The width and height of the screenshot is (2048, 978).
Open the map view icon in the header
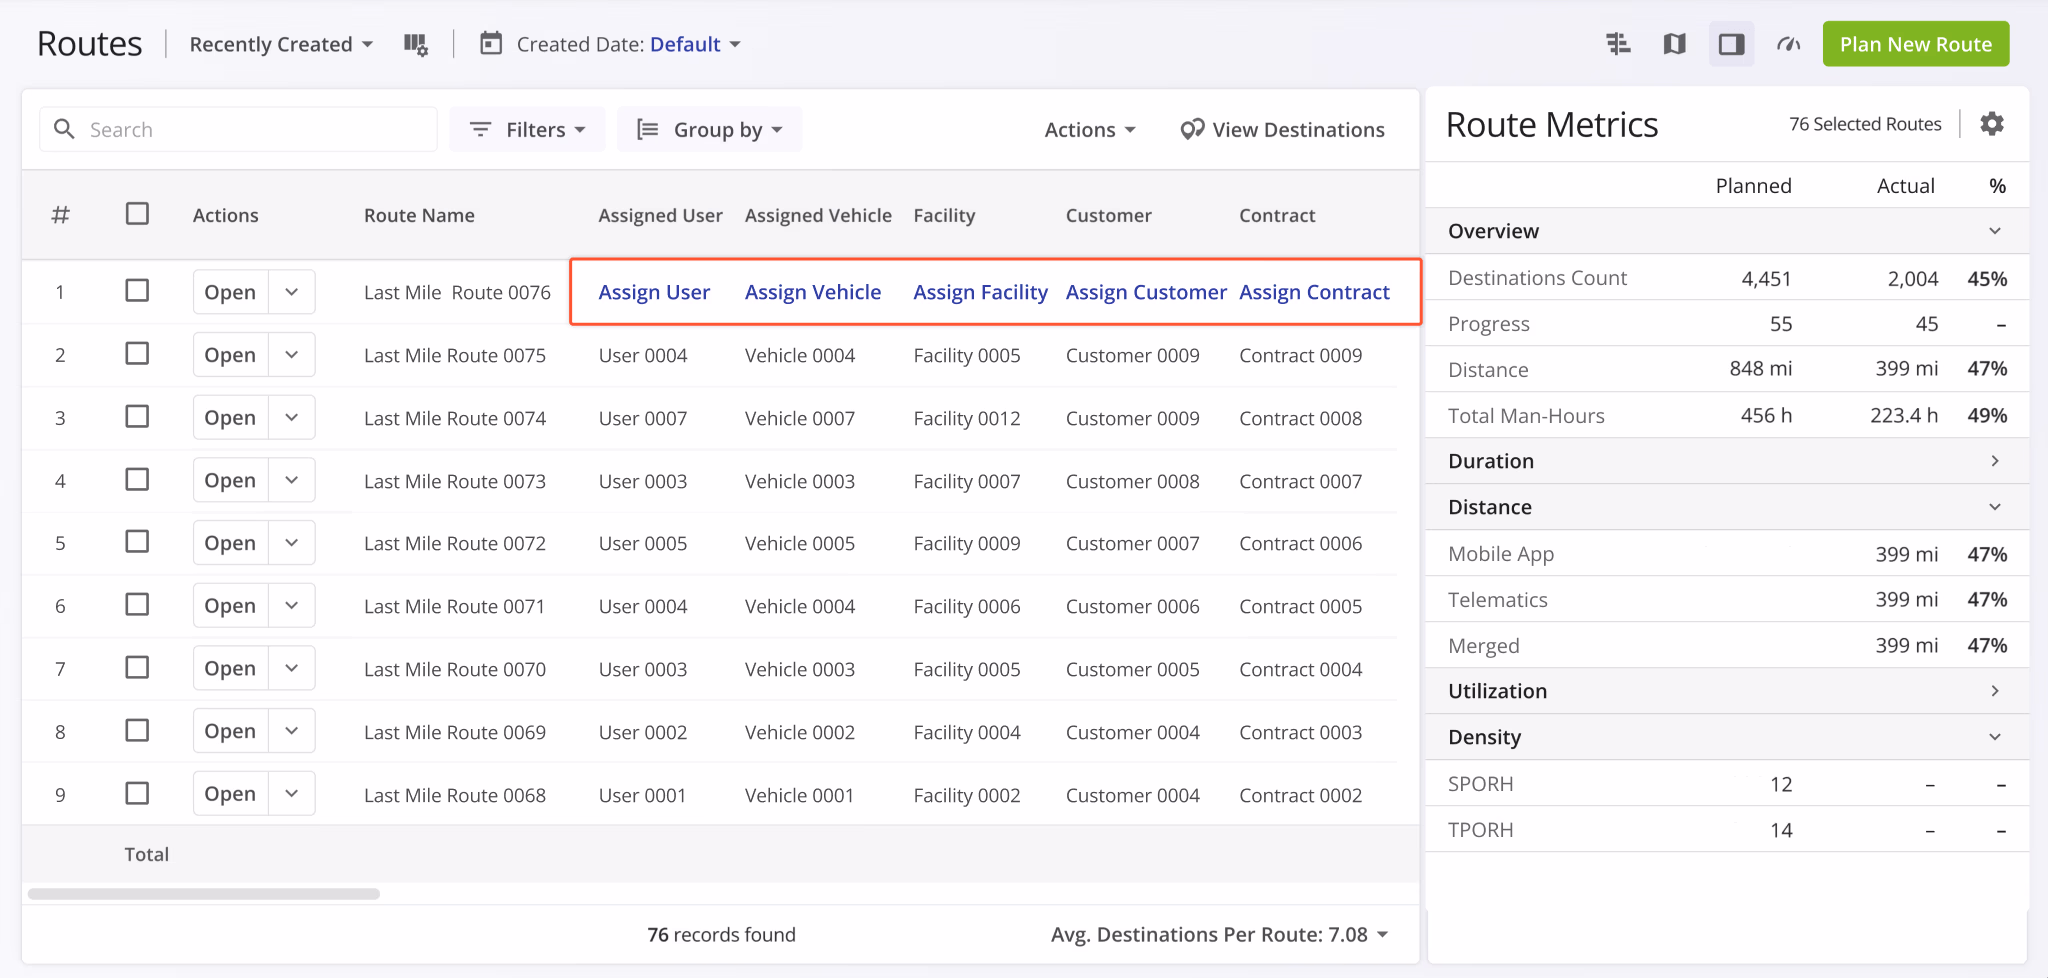tap(1675, 43)
